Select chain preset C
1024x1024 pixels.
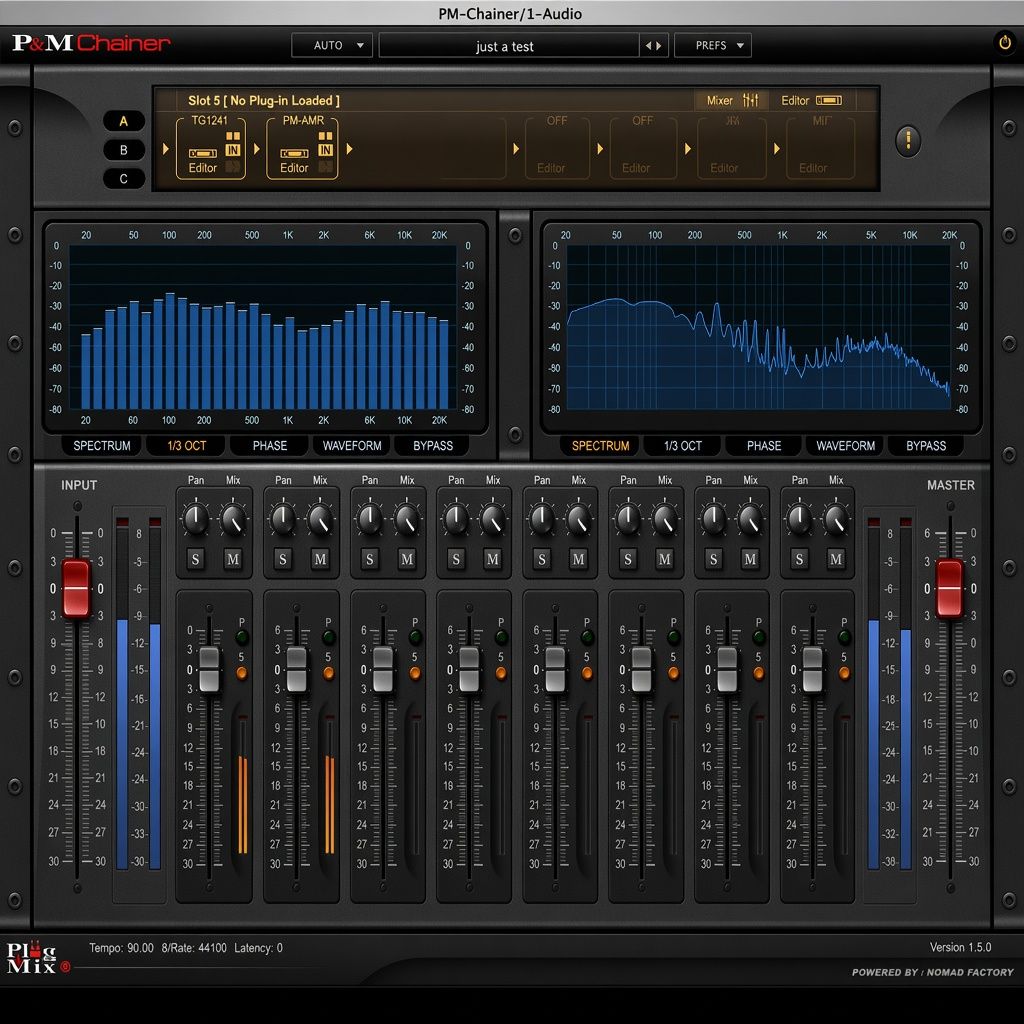click(x=123, y=178)
